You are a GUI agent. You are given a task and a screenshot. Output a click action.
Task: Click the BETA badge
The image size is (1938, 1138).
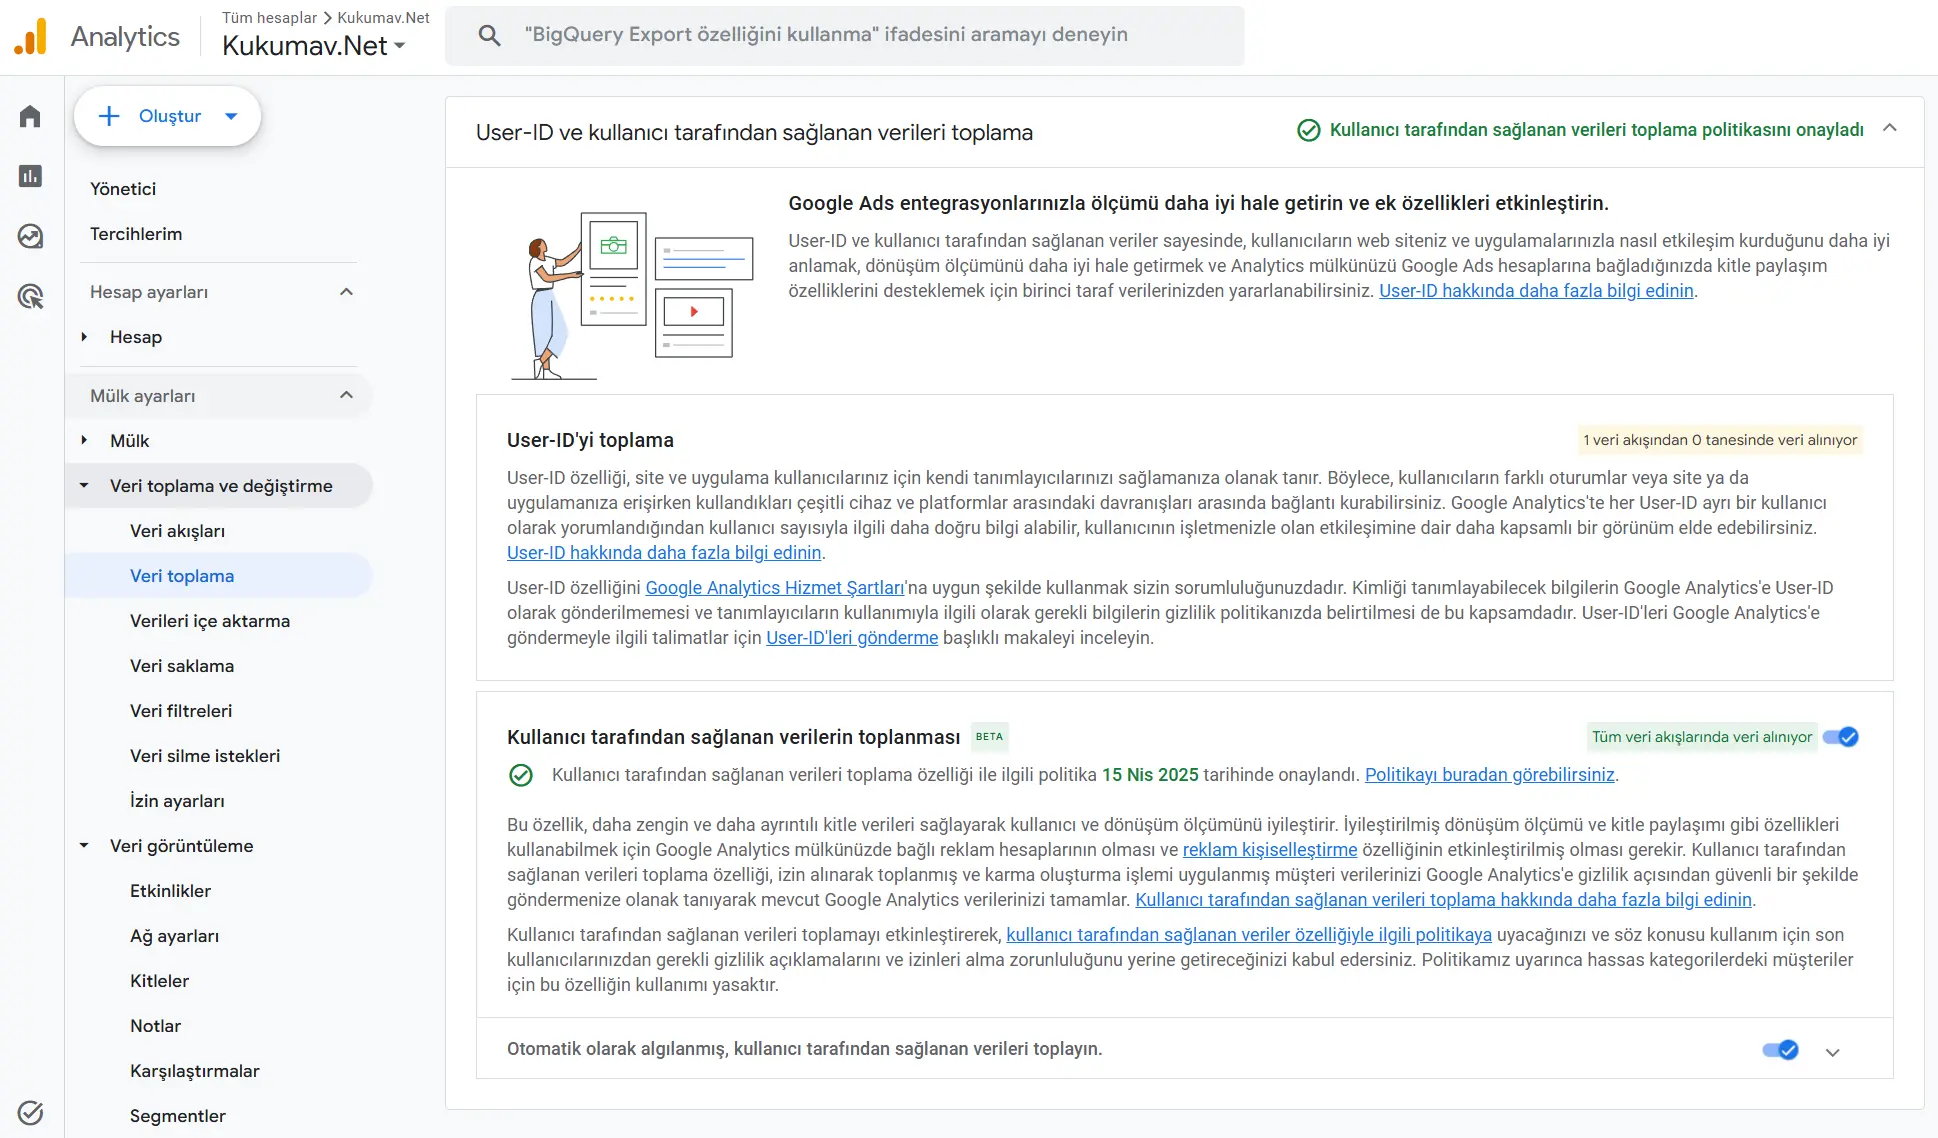click(x=989, y=737)
